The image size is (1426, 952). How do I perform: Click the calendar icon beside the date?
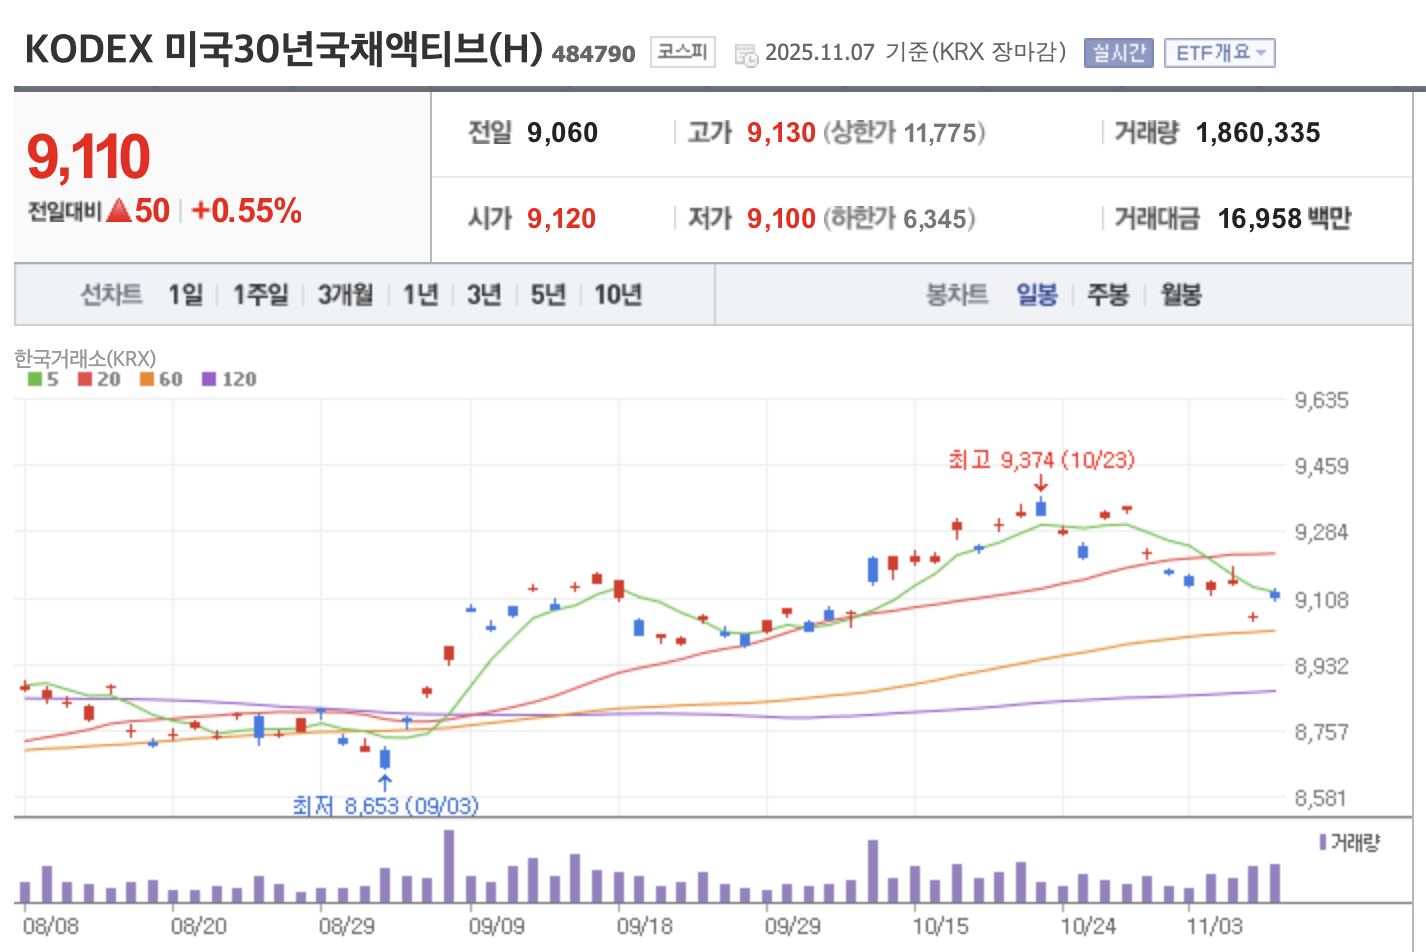pos(746,55)
